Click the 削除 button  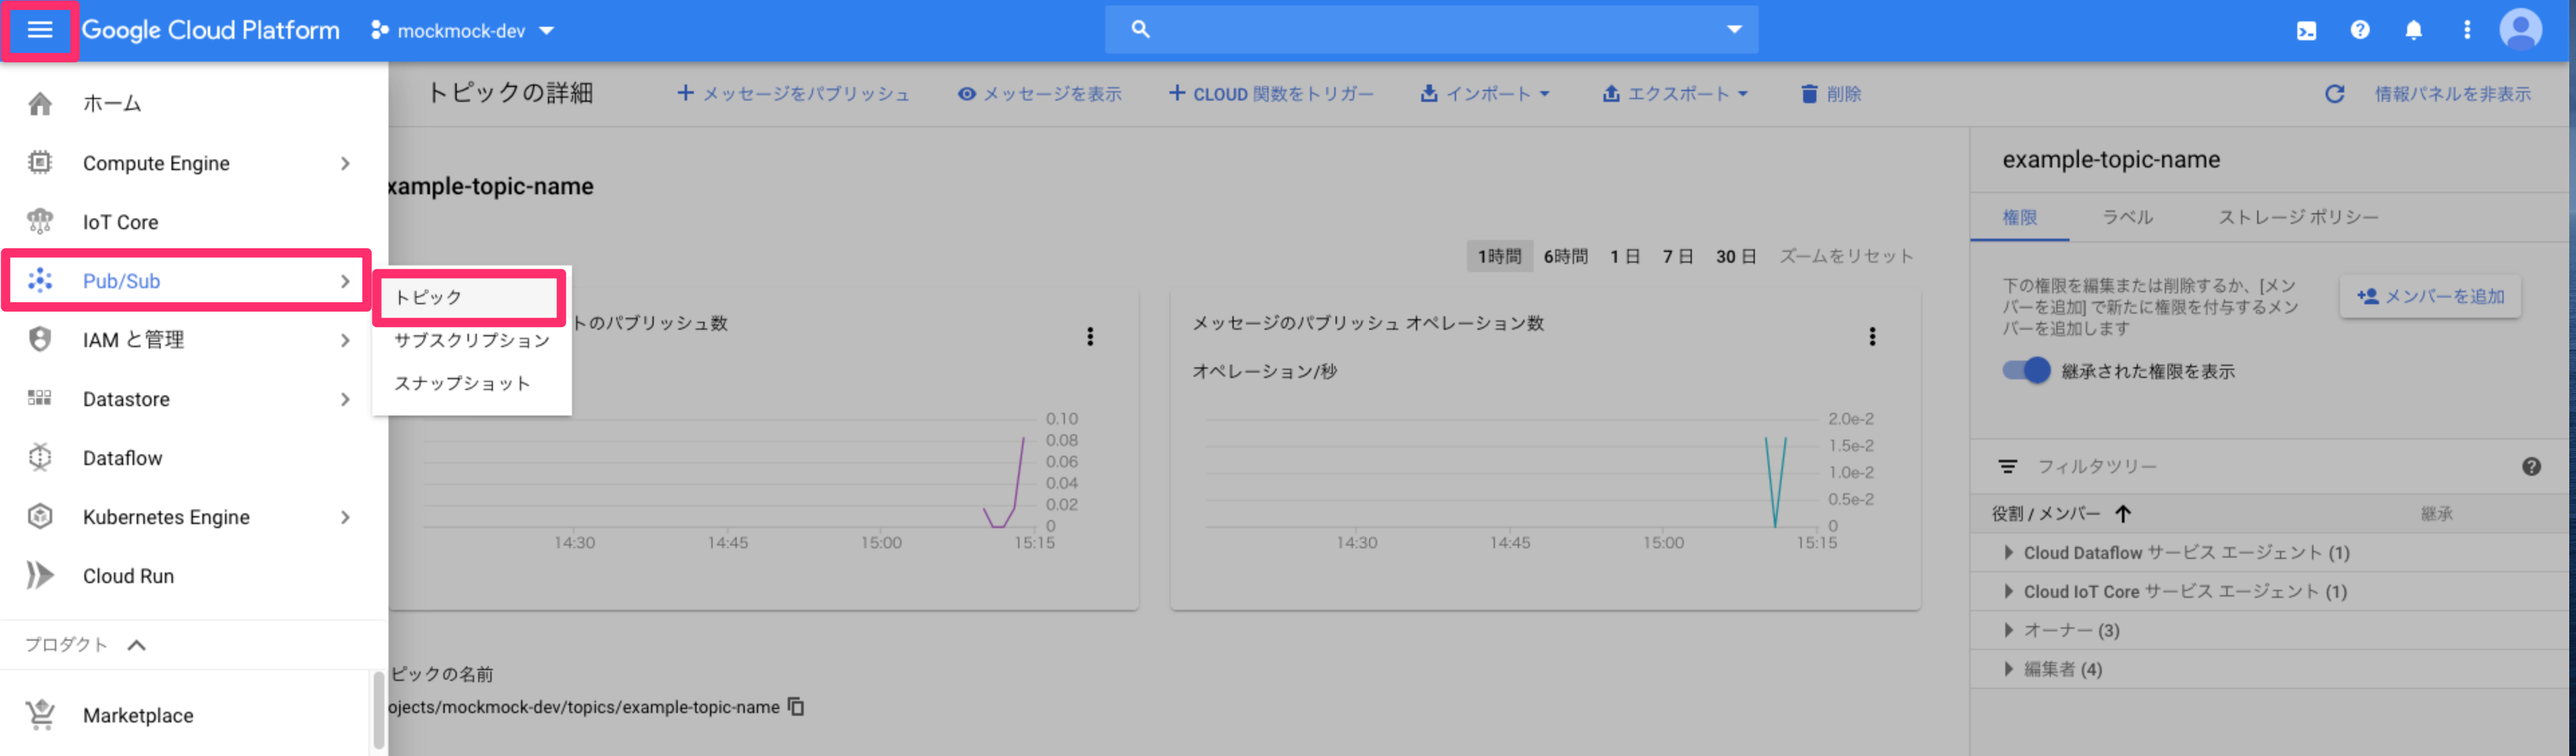point(1831,94)
